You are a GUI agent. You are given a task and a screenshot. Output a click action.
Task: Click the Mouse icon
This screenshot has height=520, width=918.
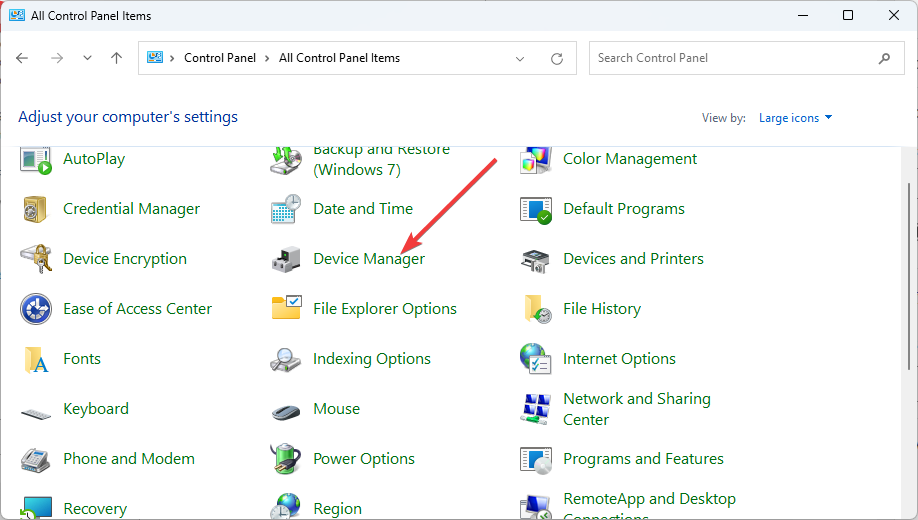click(286, 412)
